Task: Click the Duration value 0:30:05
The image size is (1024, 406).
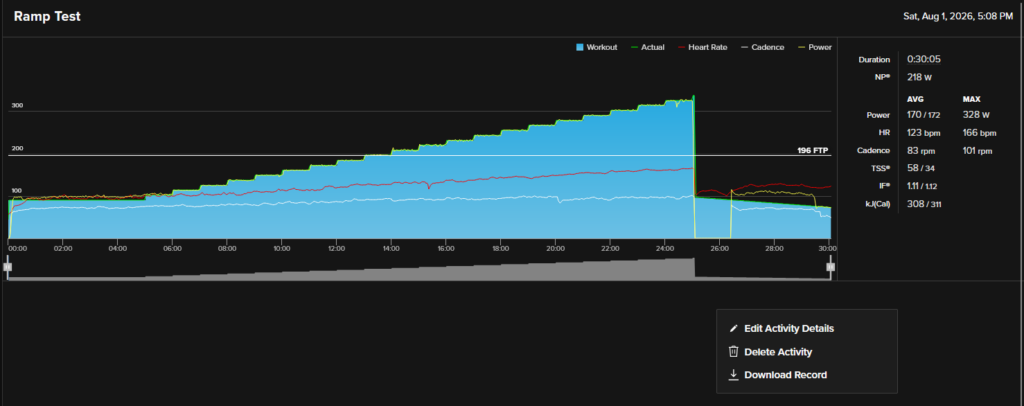Action: coord(923,59)
